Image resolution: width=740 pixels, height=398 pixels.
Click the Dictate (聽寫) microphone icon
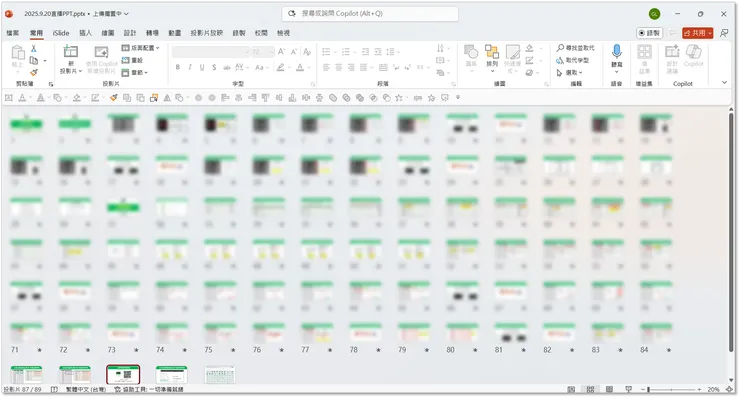(616, 51)
